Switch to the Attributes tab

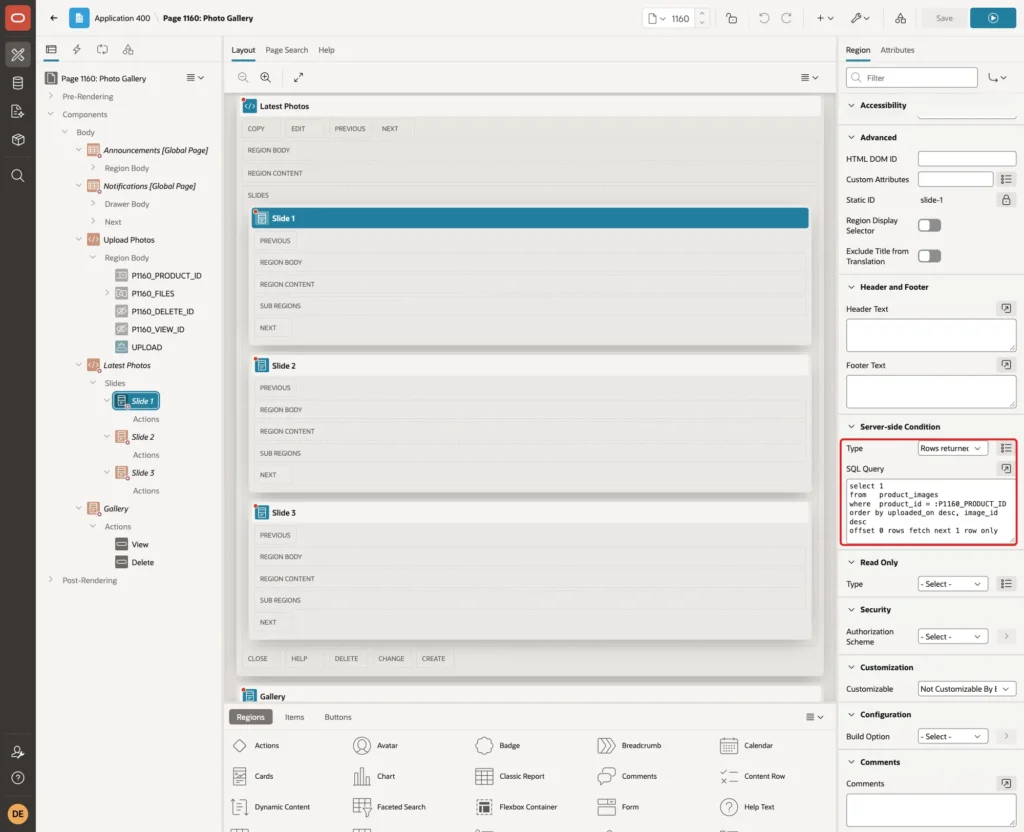[x=897, y=50]
